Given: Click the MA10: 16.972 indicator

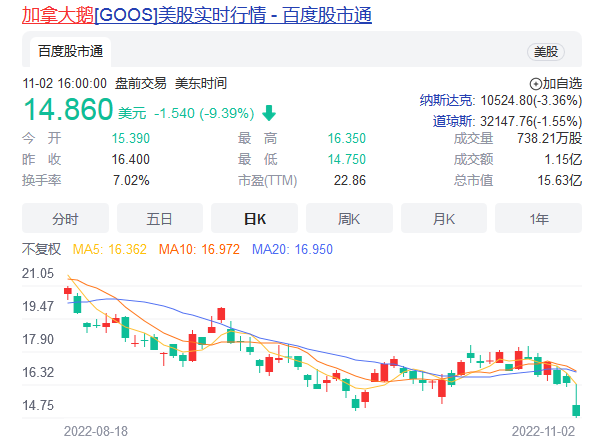Looking at the screenshot, I should pyautogui.click(x=199, y=249).
